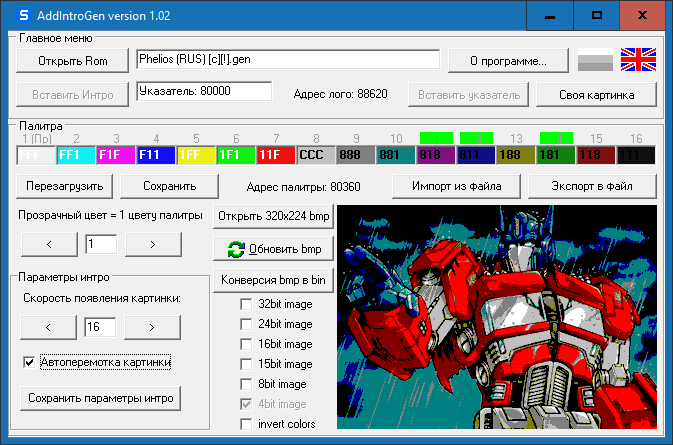Click Открыть Rom button

click(73, 61)
